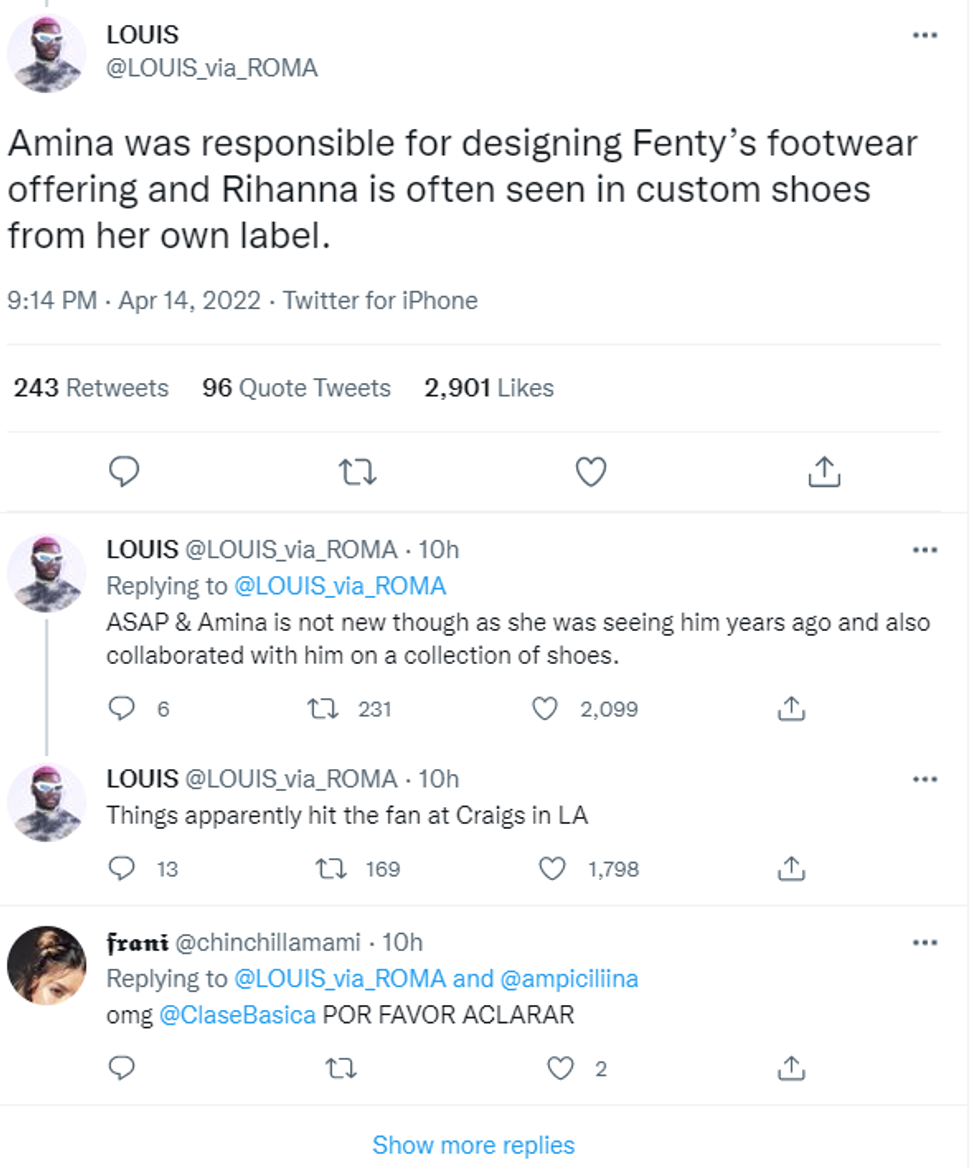The image size is (980, 1168).
Task: Open replies to the 'Craigs in LA' tweet
Action: [x=121, y=869]
